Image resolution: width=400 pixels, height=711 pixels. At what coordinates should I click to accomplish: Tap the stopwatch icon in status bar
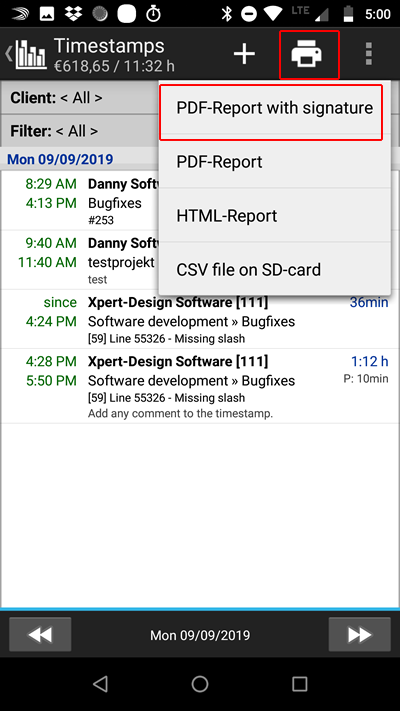tap(153, 14)
